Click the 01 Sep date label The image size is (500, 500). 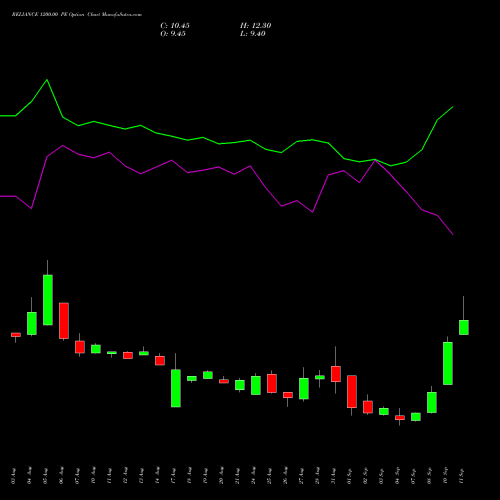pyautogui.click(x=349, y=476)
